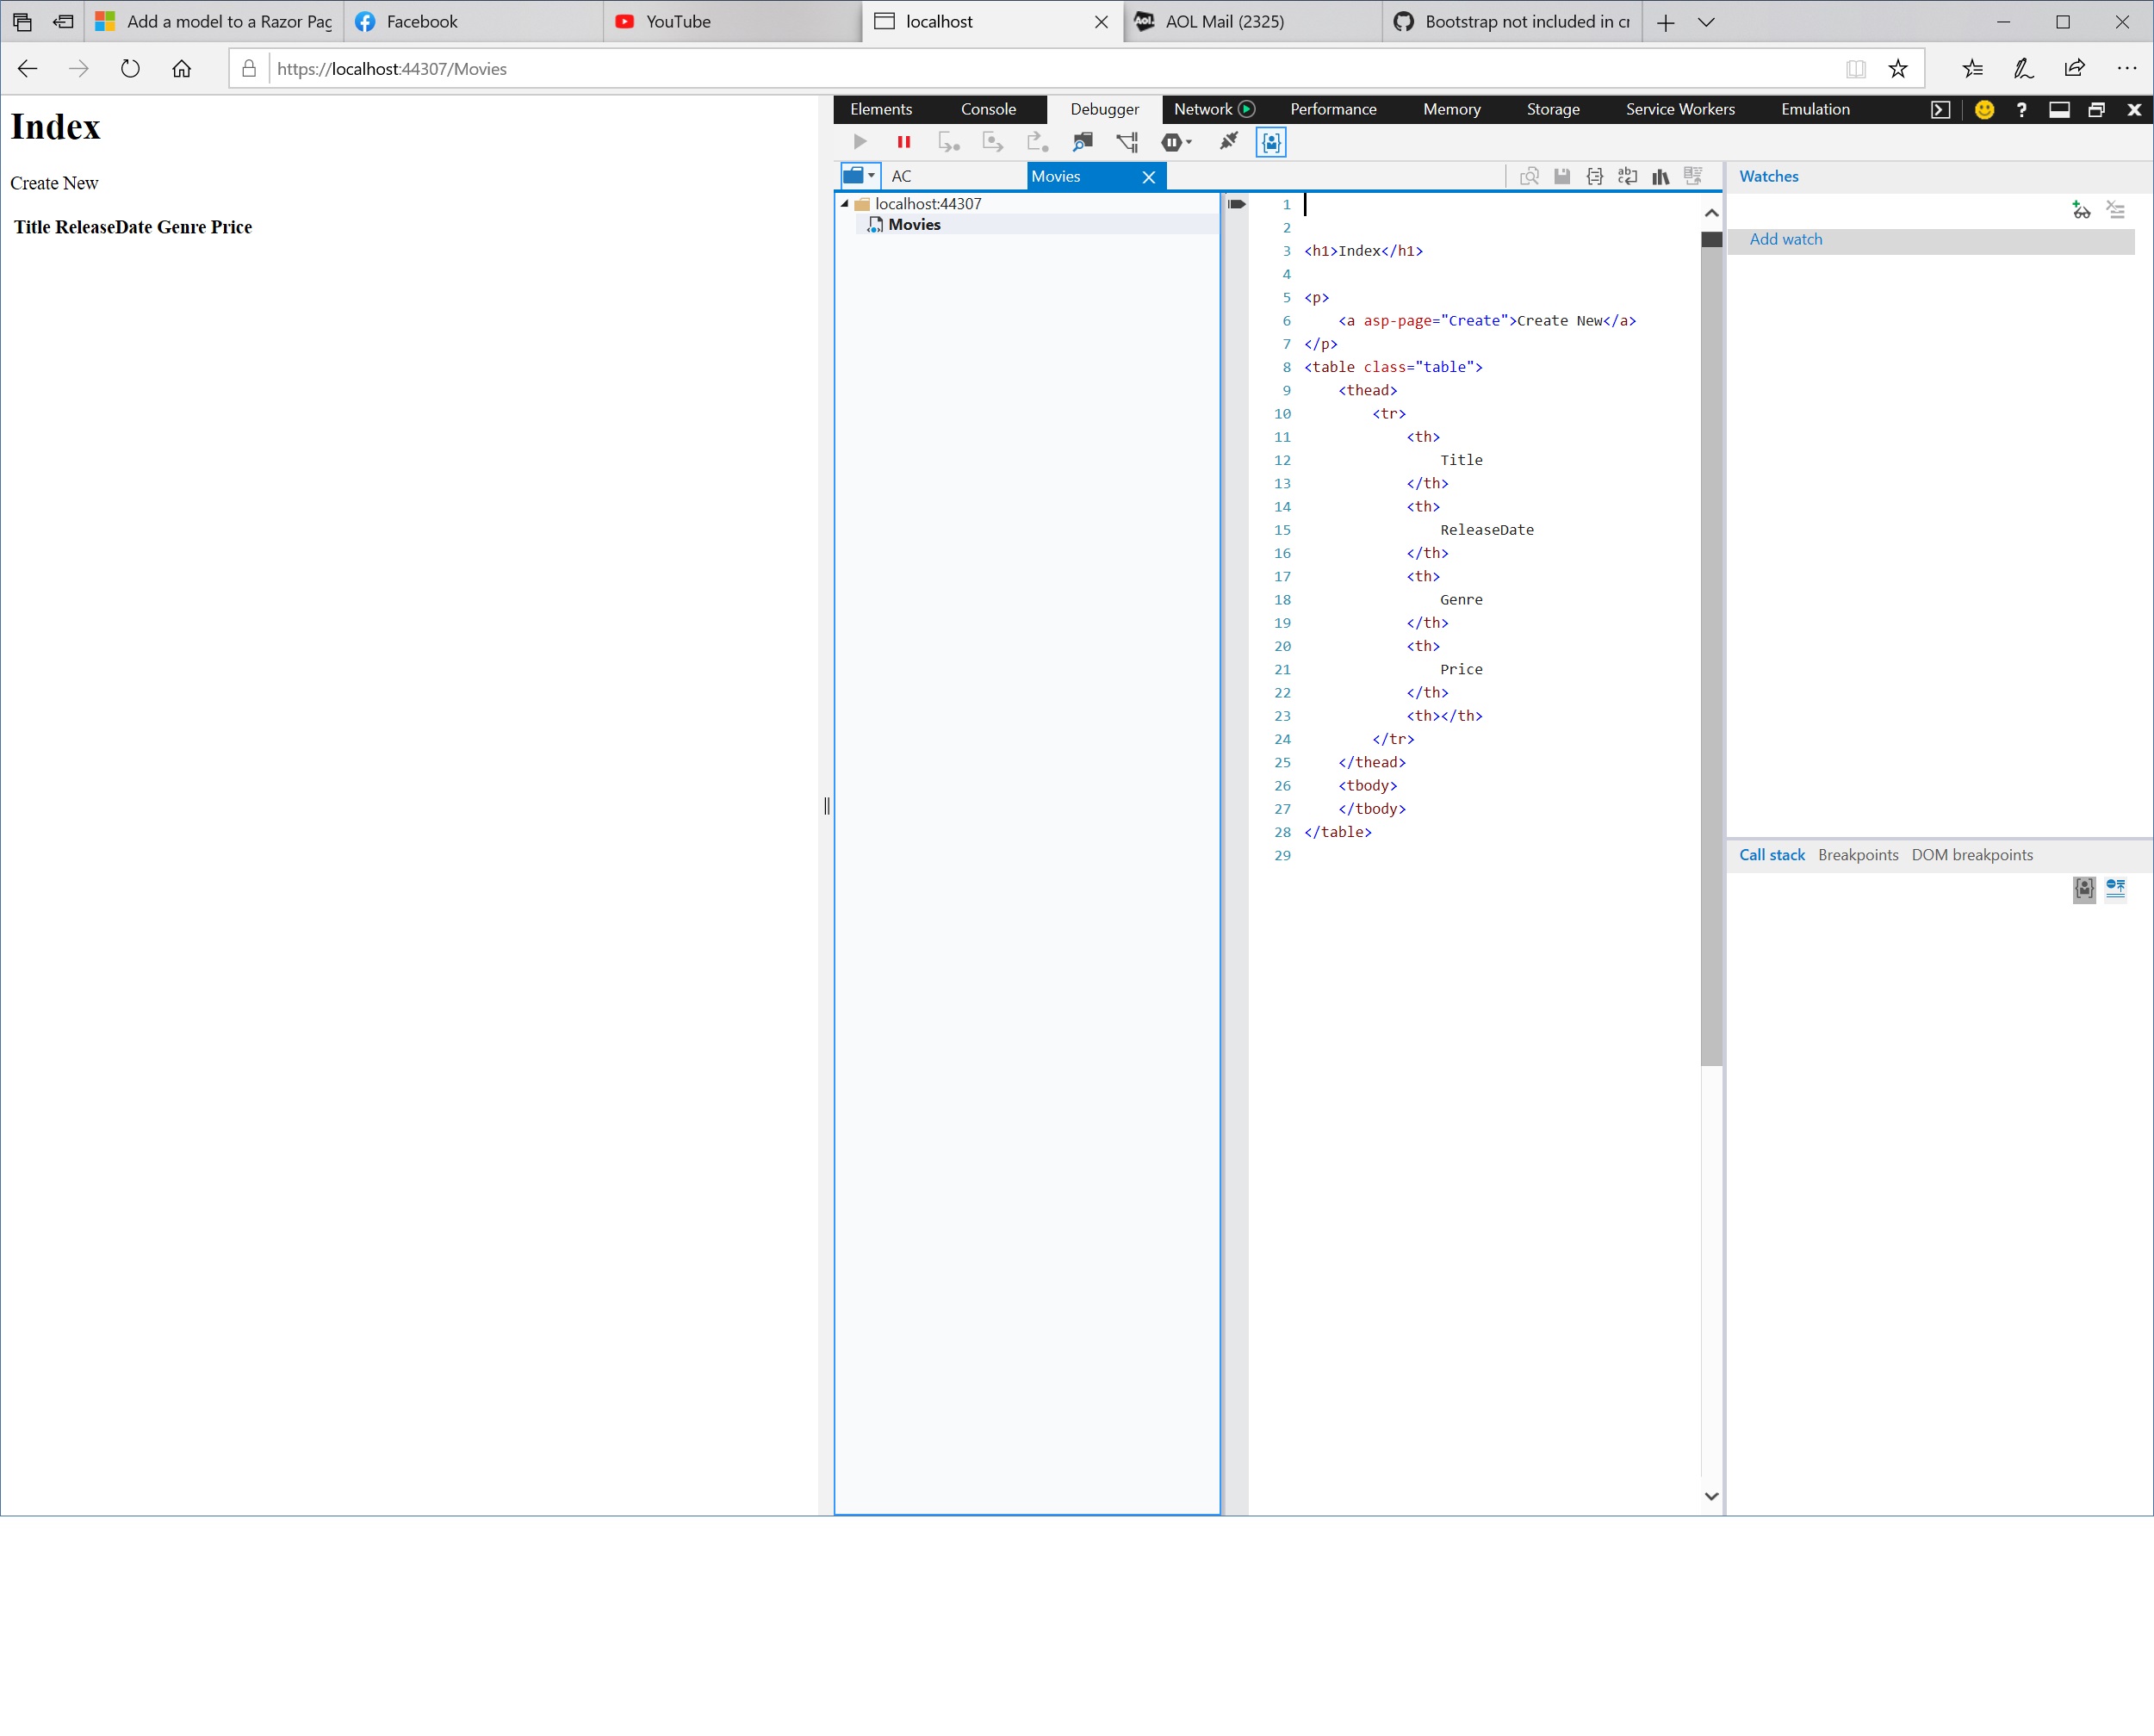Click the Step out icon
2154x1736 pixels.
tap(1035, 142)
